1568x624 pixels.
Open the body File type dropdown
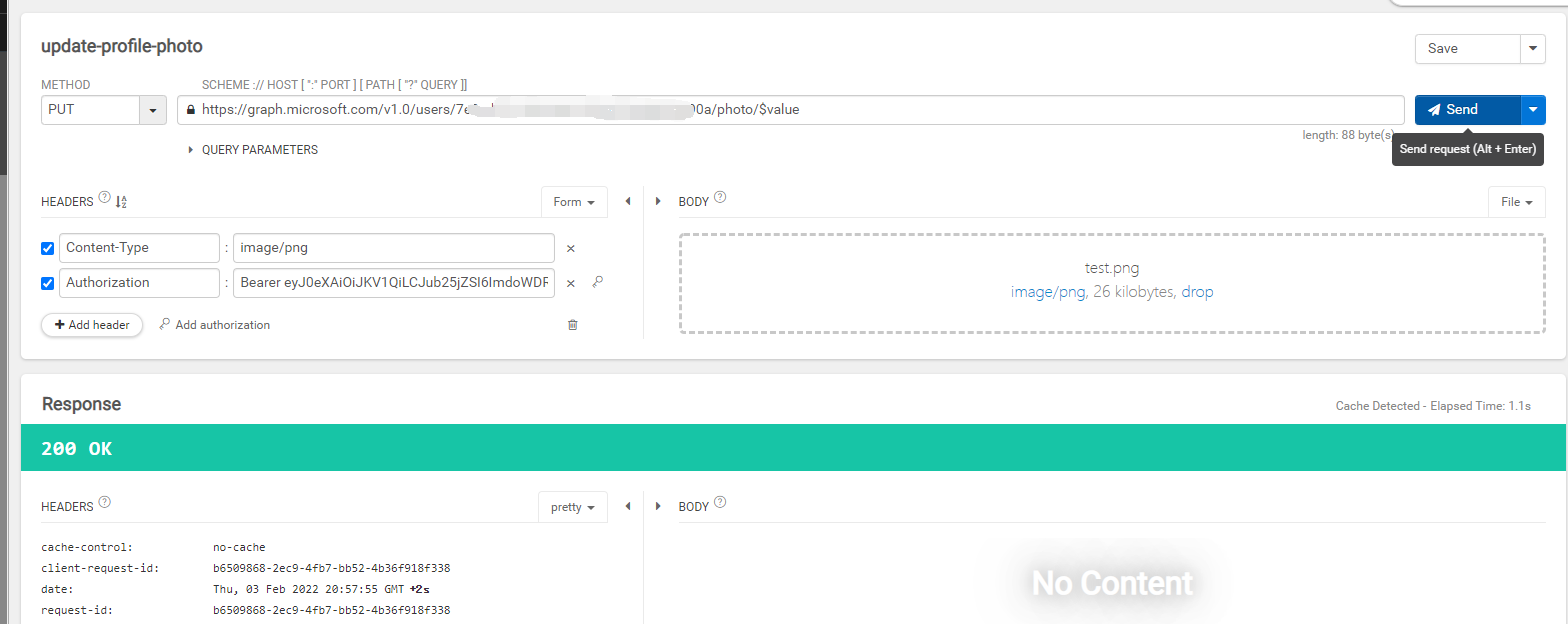click(1517, 202)
